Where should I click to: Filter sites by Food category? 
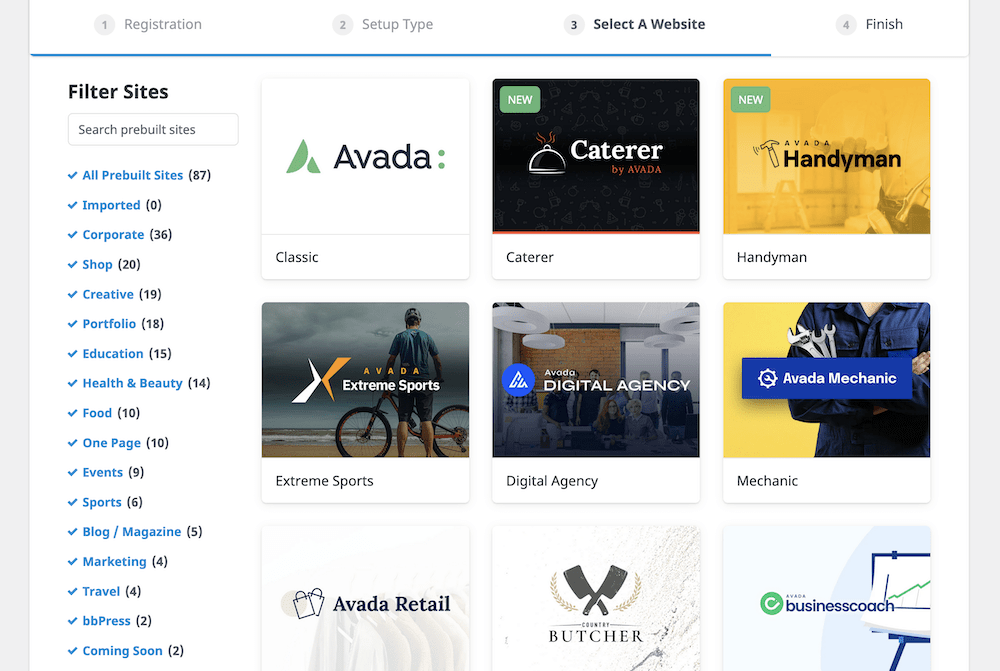(96, 412)
